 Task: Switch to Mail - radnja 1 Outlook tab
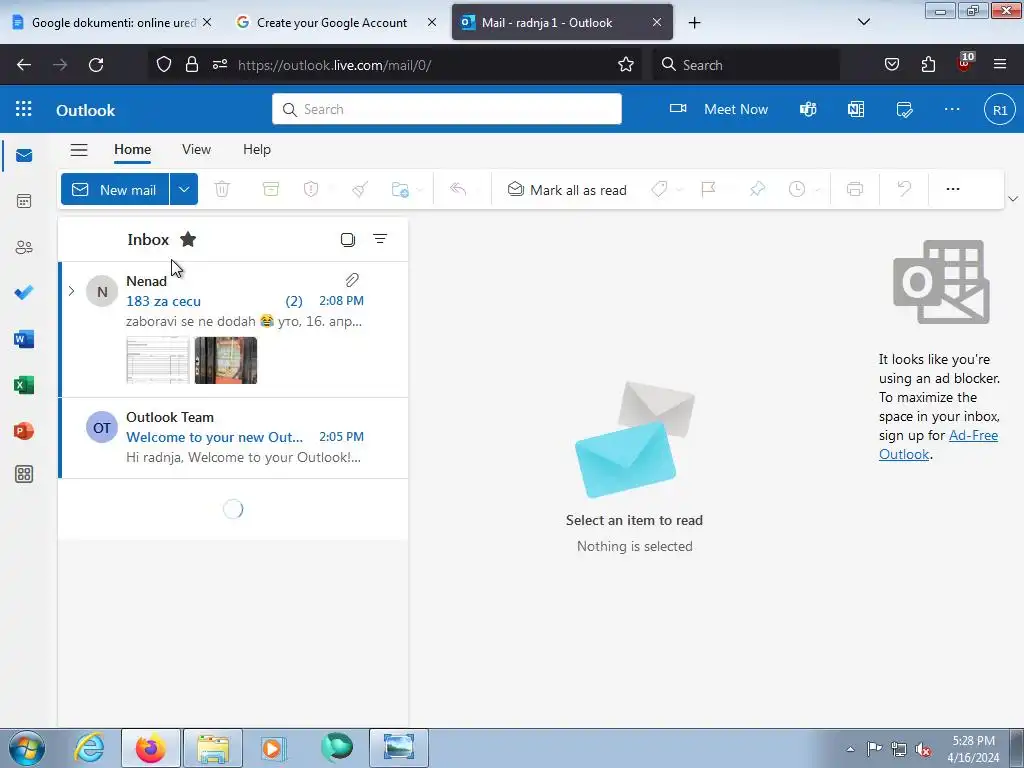562,22
